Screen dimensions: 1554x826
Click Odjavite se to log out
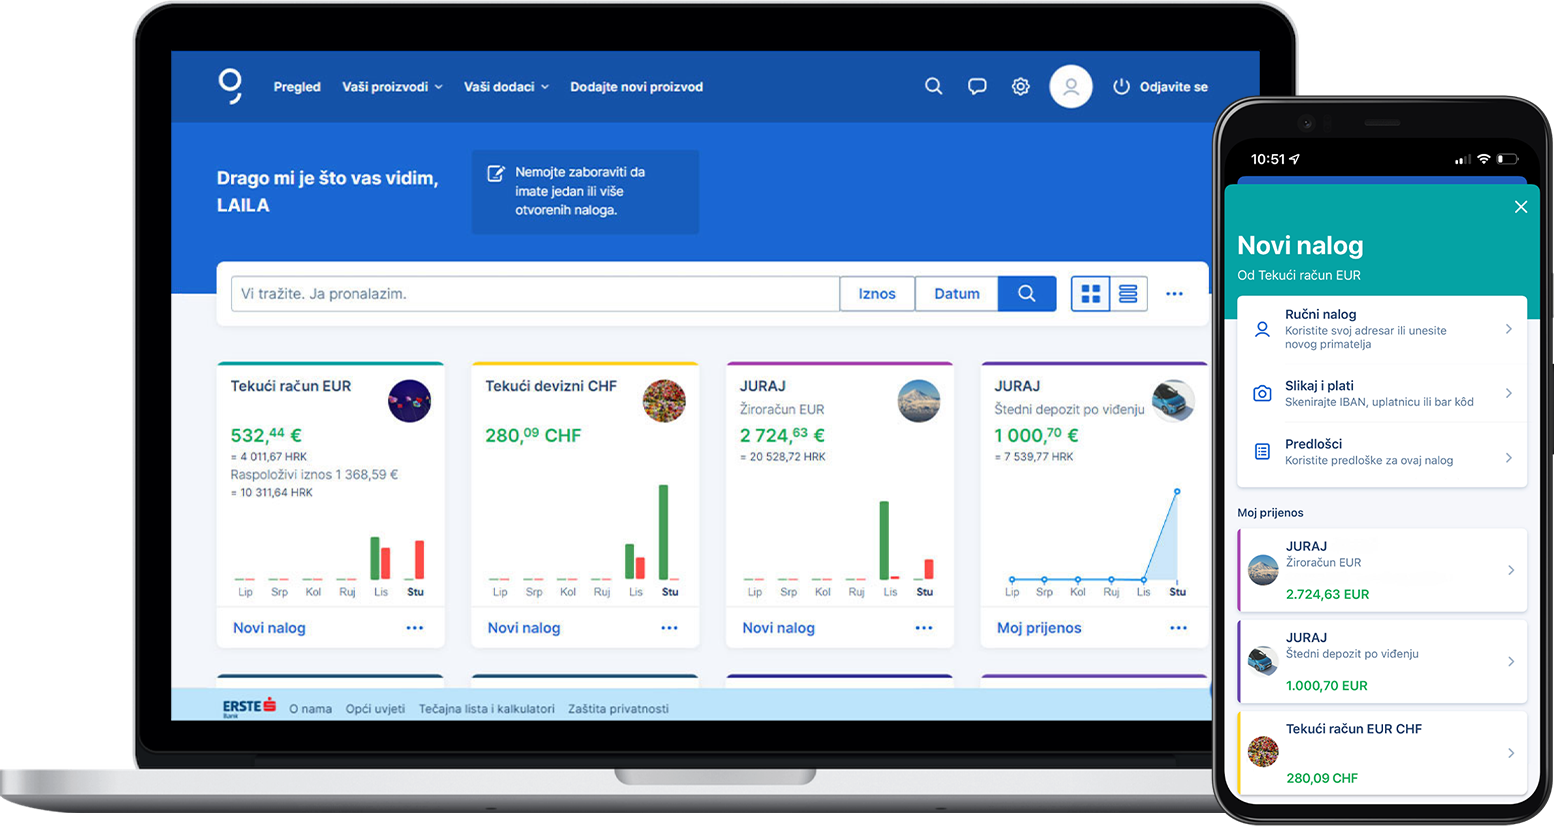pos(1161,87)
